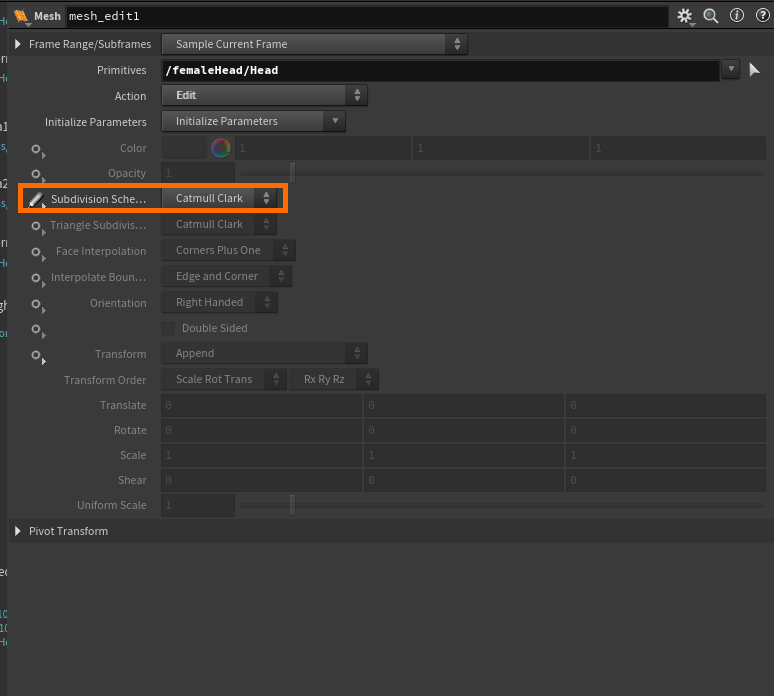Open the color wheel picker

tap(221, 148)
